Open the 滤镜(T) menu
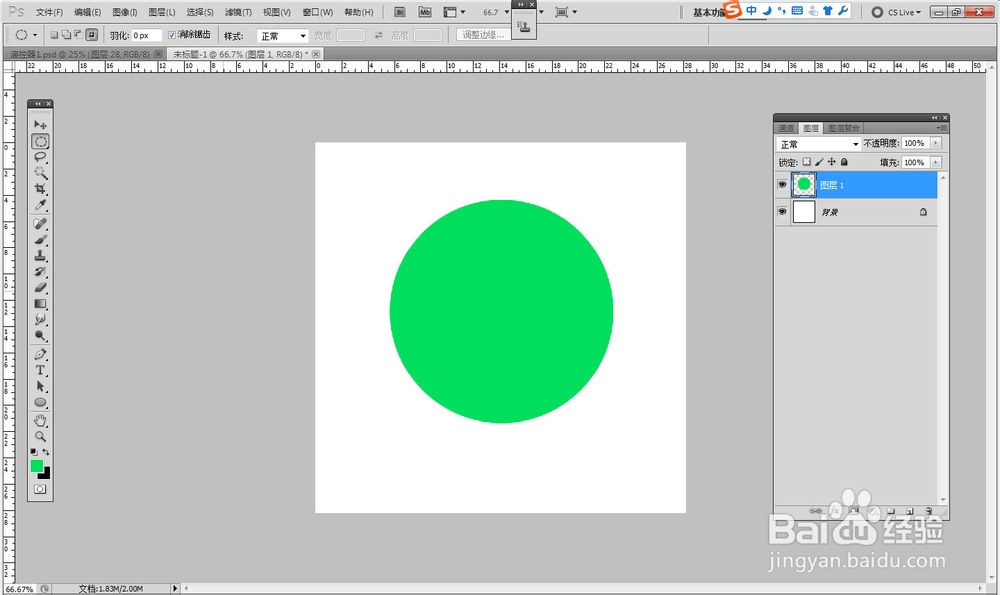This screenshot has height=595, width=1000. click(x=238, y=12)
